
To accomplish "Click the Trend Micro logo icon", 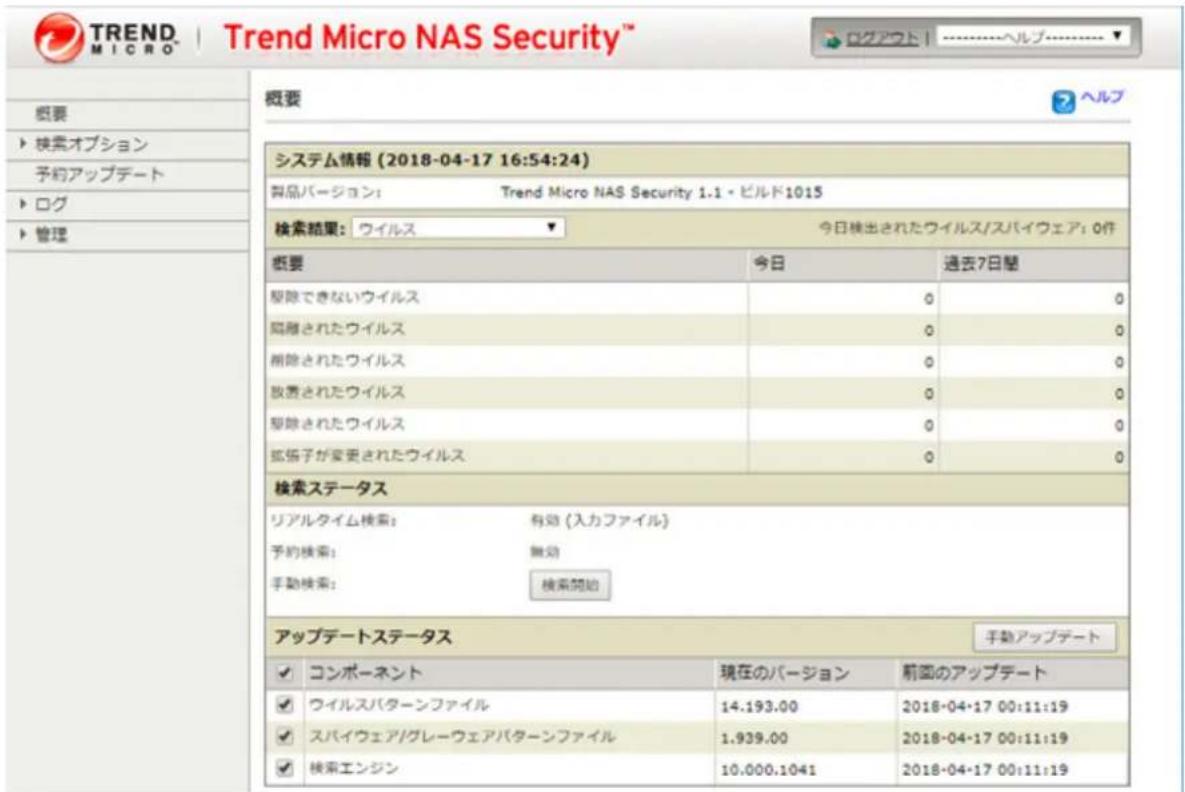I will pos(58,37).
